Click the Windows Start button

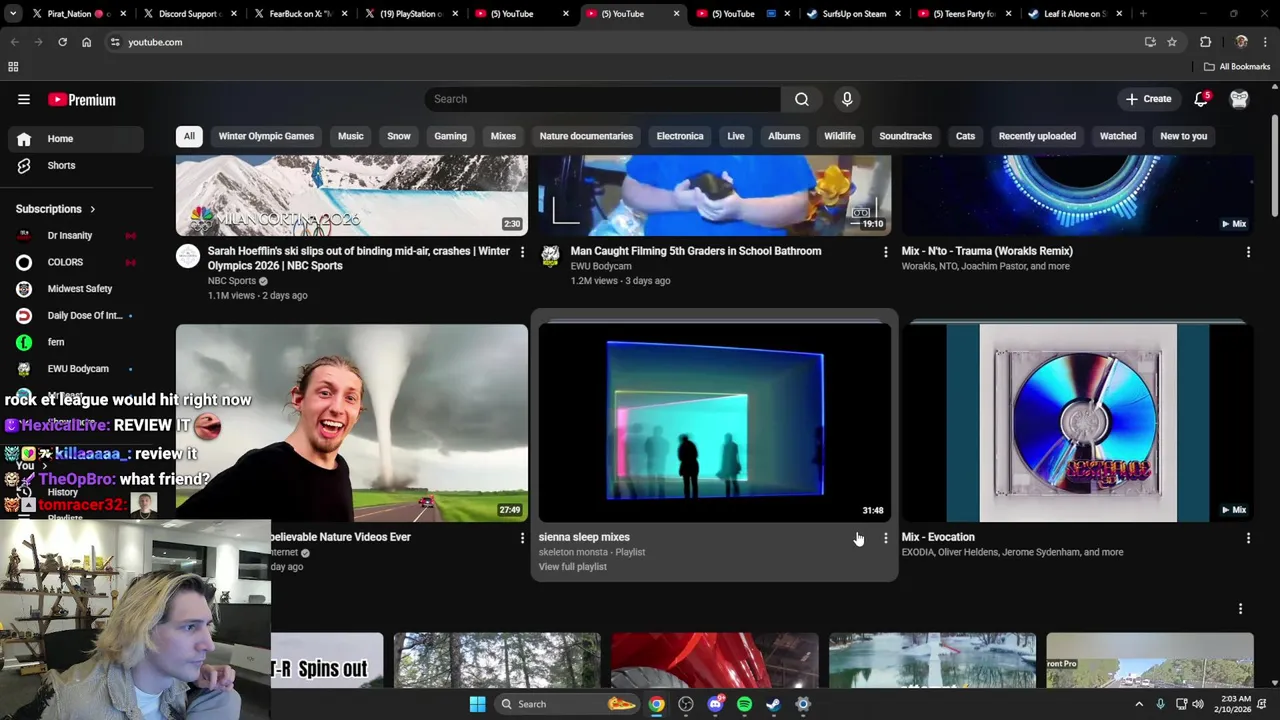click(x=478, y=704)
